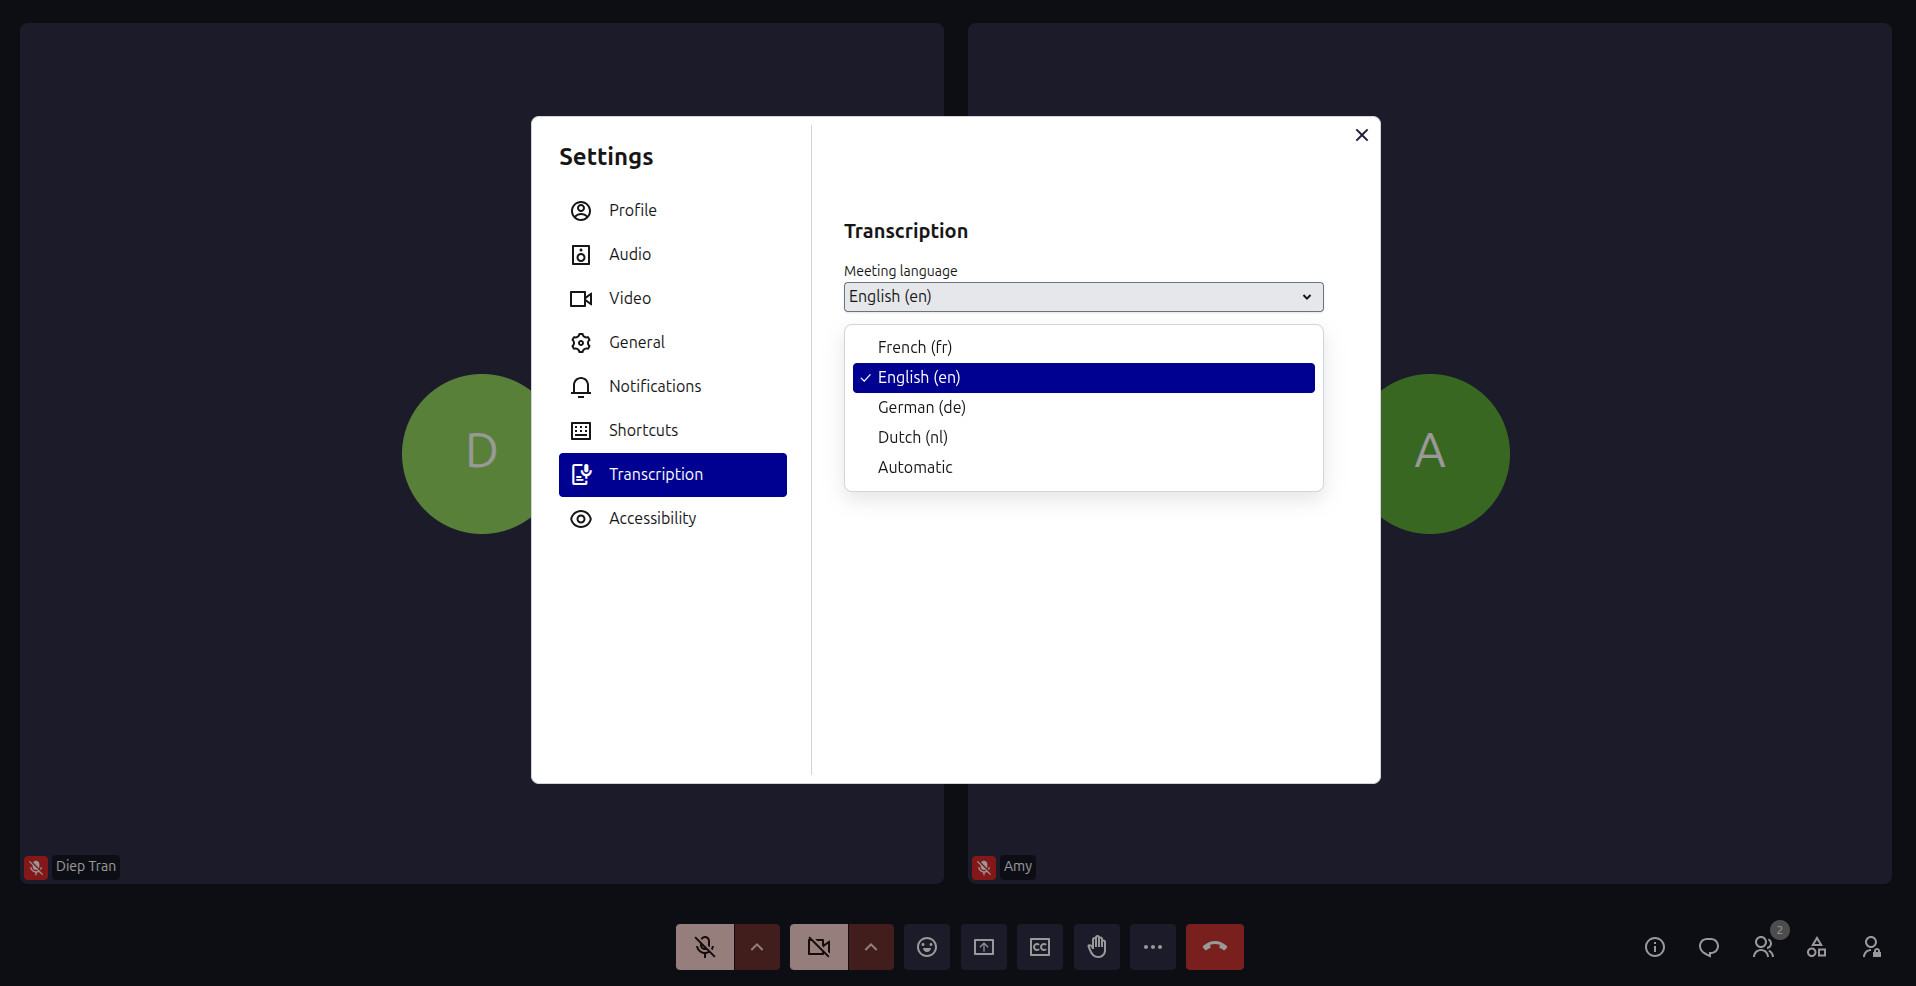1916x986 pixels.
Task: Click the participant count badge
Action: coord(1780,930)
